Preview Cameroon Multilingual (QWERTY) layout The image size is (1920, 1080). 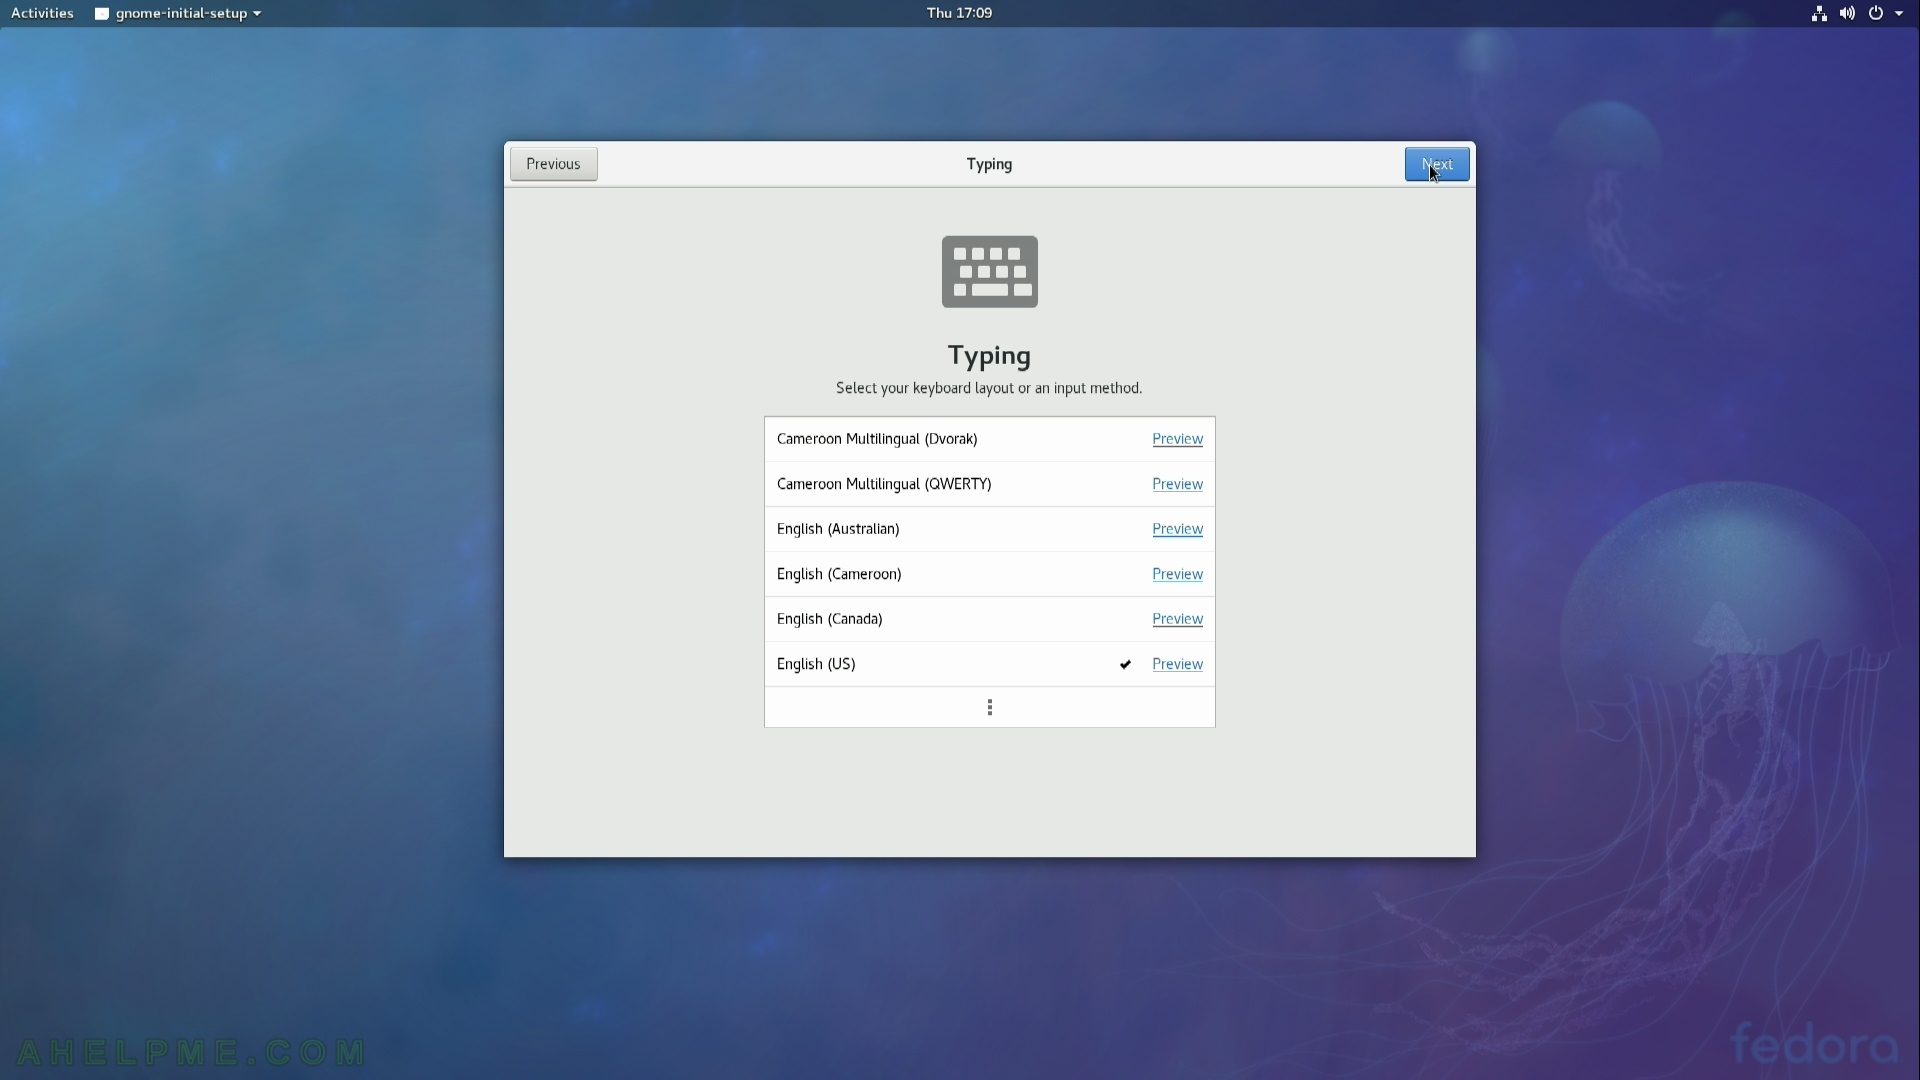(x=1177, y=484)
